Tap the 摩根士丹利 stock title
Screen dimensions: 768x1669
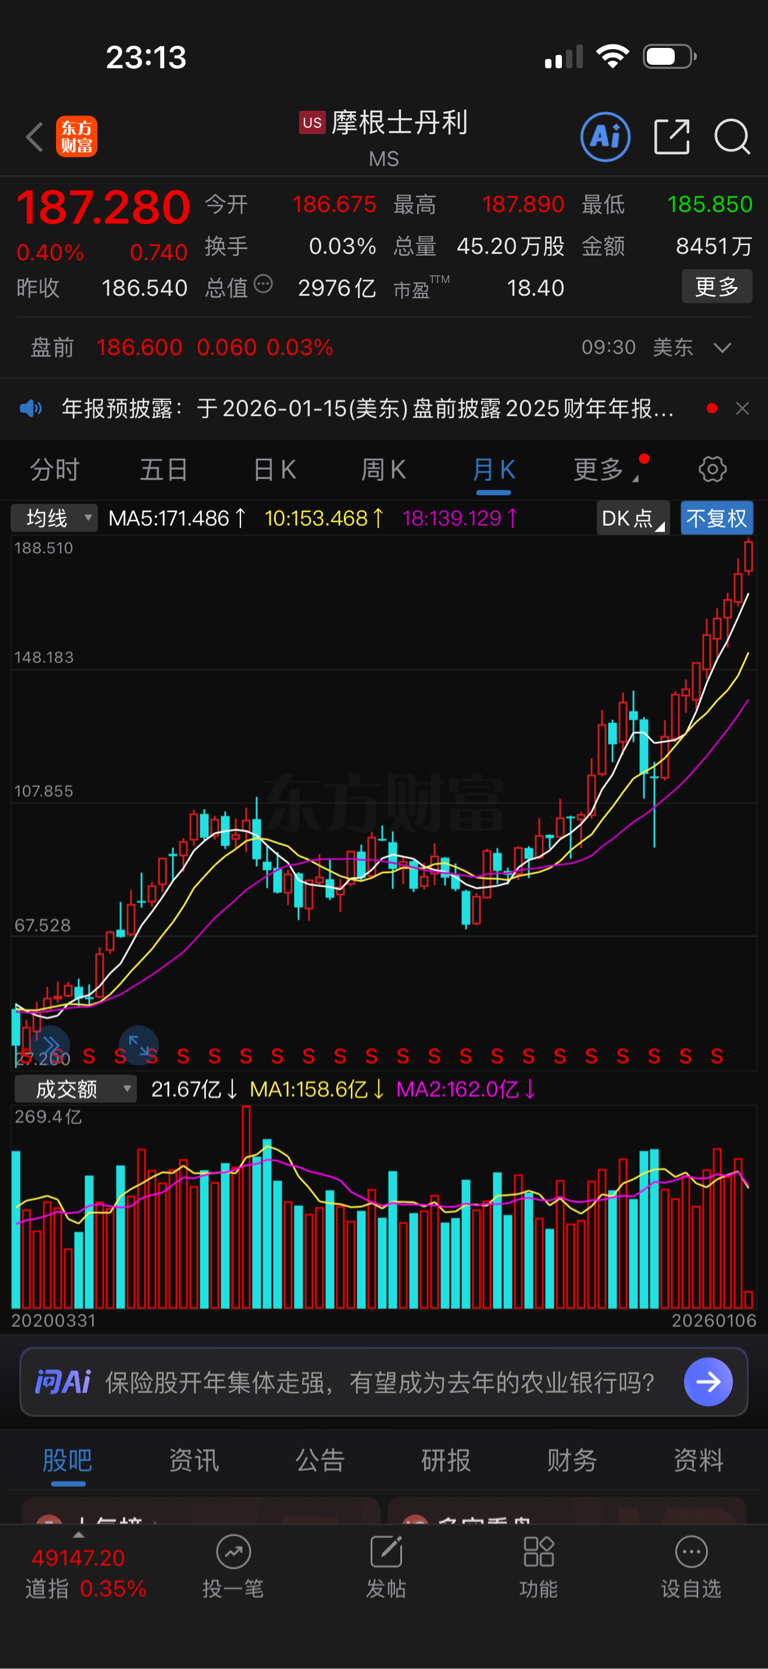click(400, 122)
